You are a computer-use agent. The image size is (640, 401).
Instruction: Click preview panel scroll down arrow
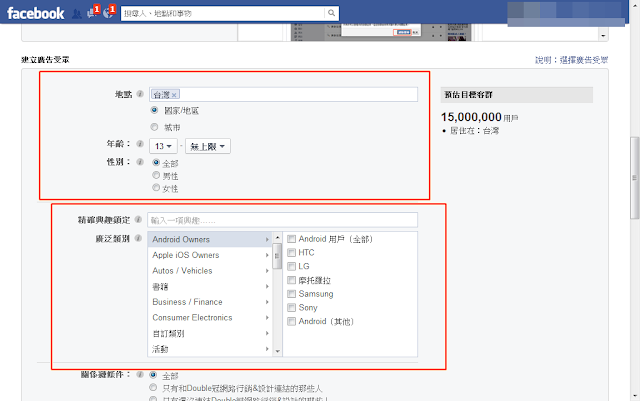(603, 36)
